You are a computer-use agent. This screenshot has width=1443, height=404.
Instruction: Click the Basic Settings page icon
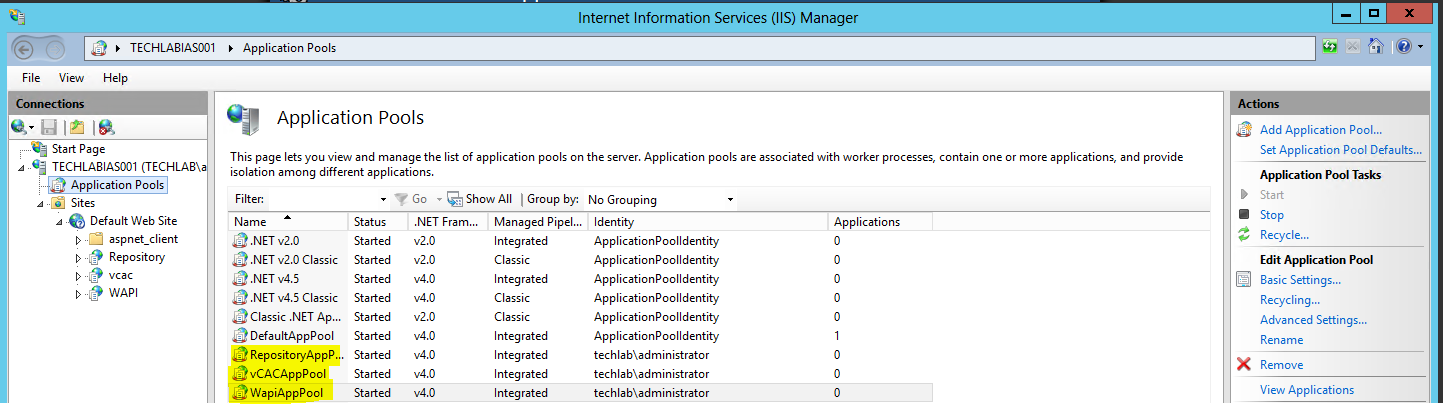(x=1244, y=279)
